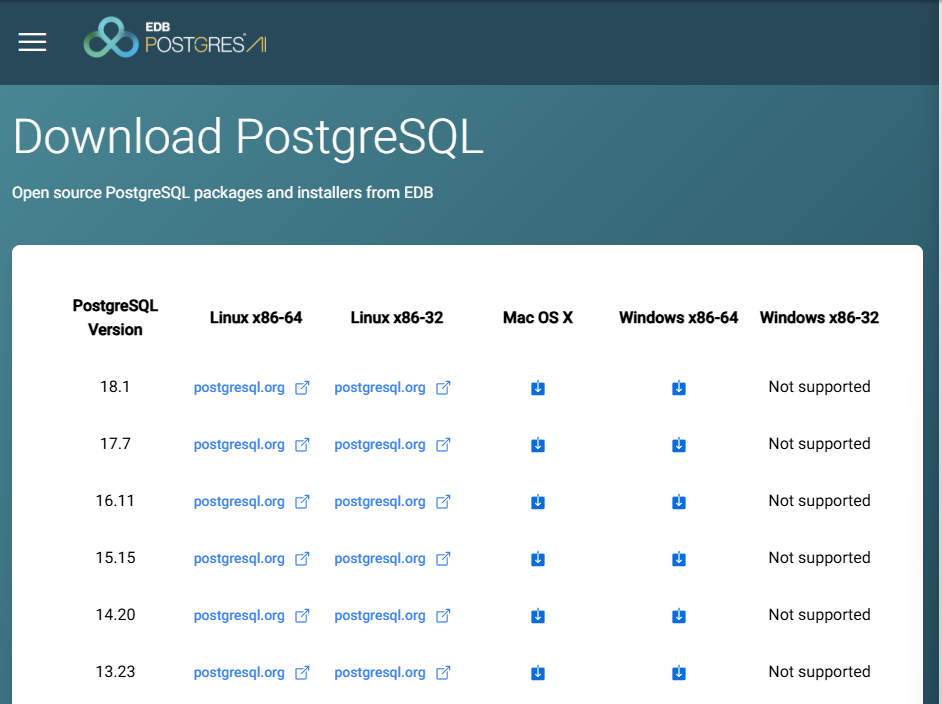Download PostgreSQL 14.20 for Mac OS X
The height and width of the screenshot is (704, 942).
(x=538, y=616)
